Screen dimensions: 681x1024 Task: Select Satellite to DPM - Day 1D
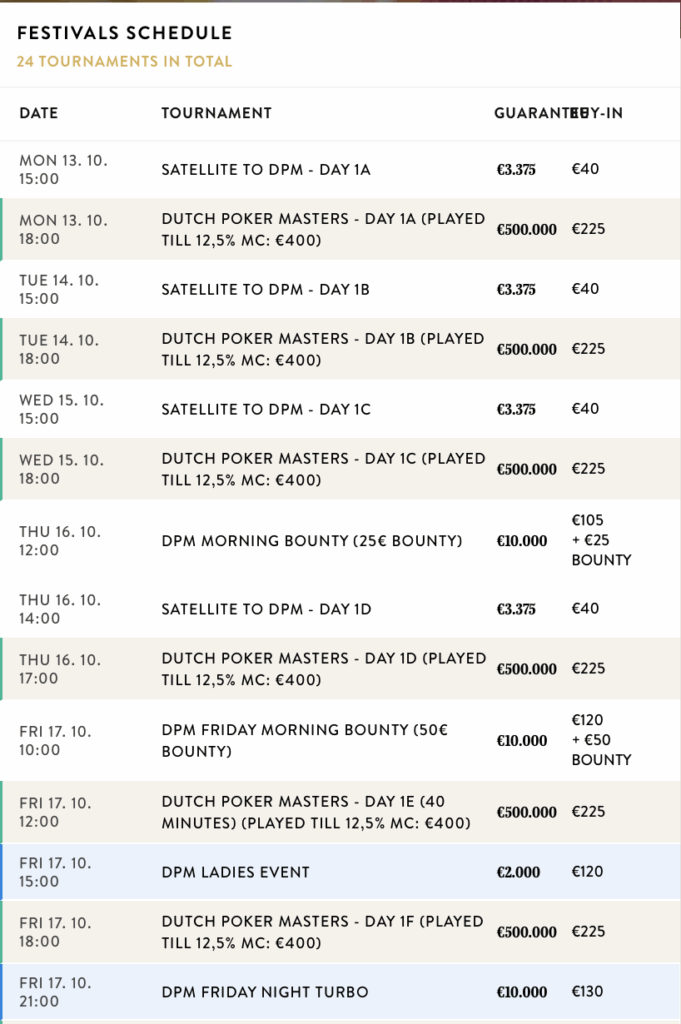[x=266, y=609]
